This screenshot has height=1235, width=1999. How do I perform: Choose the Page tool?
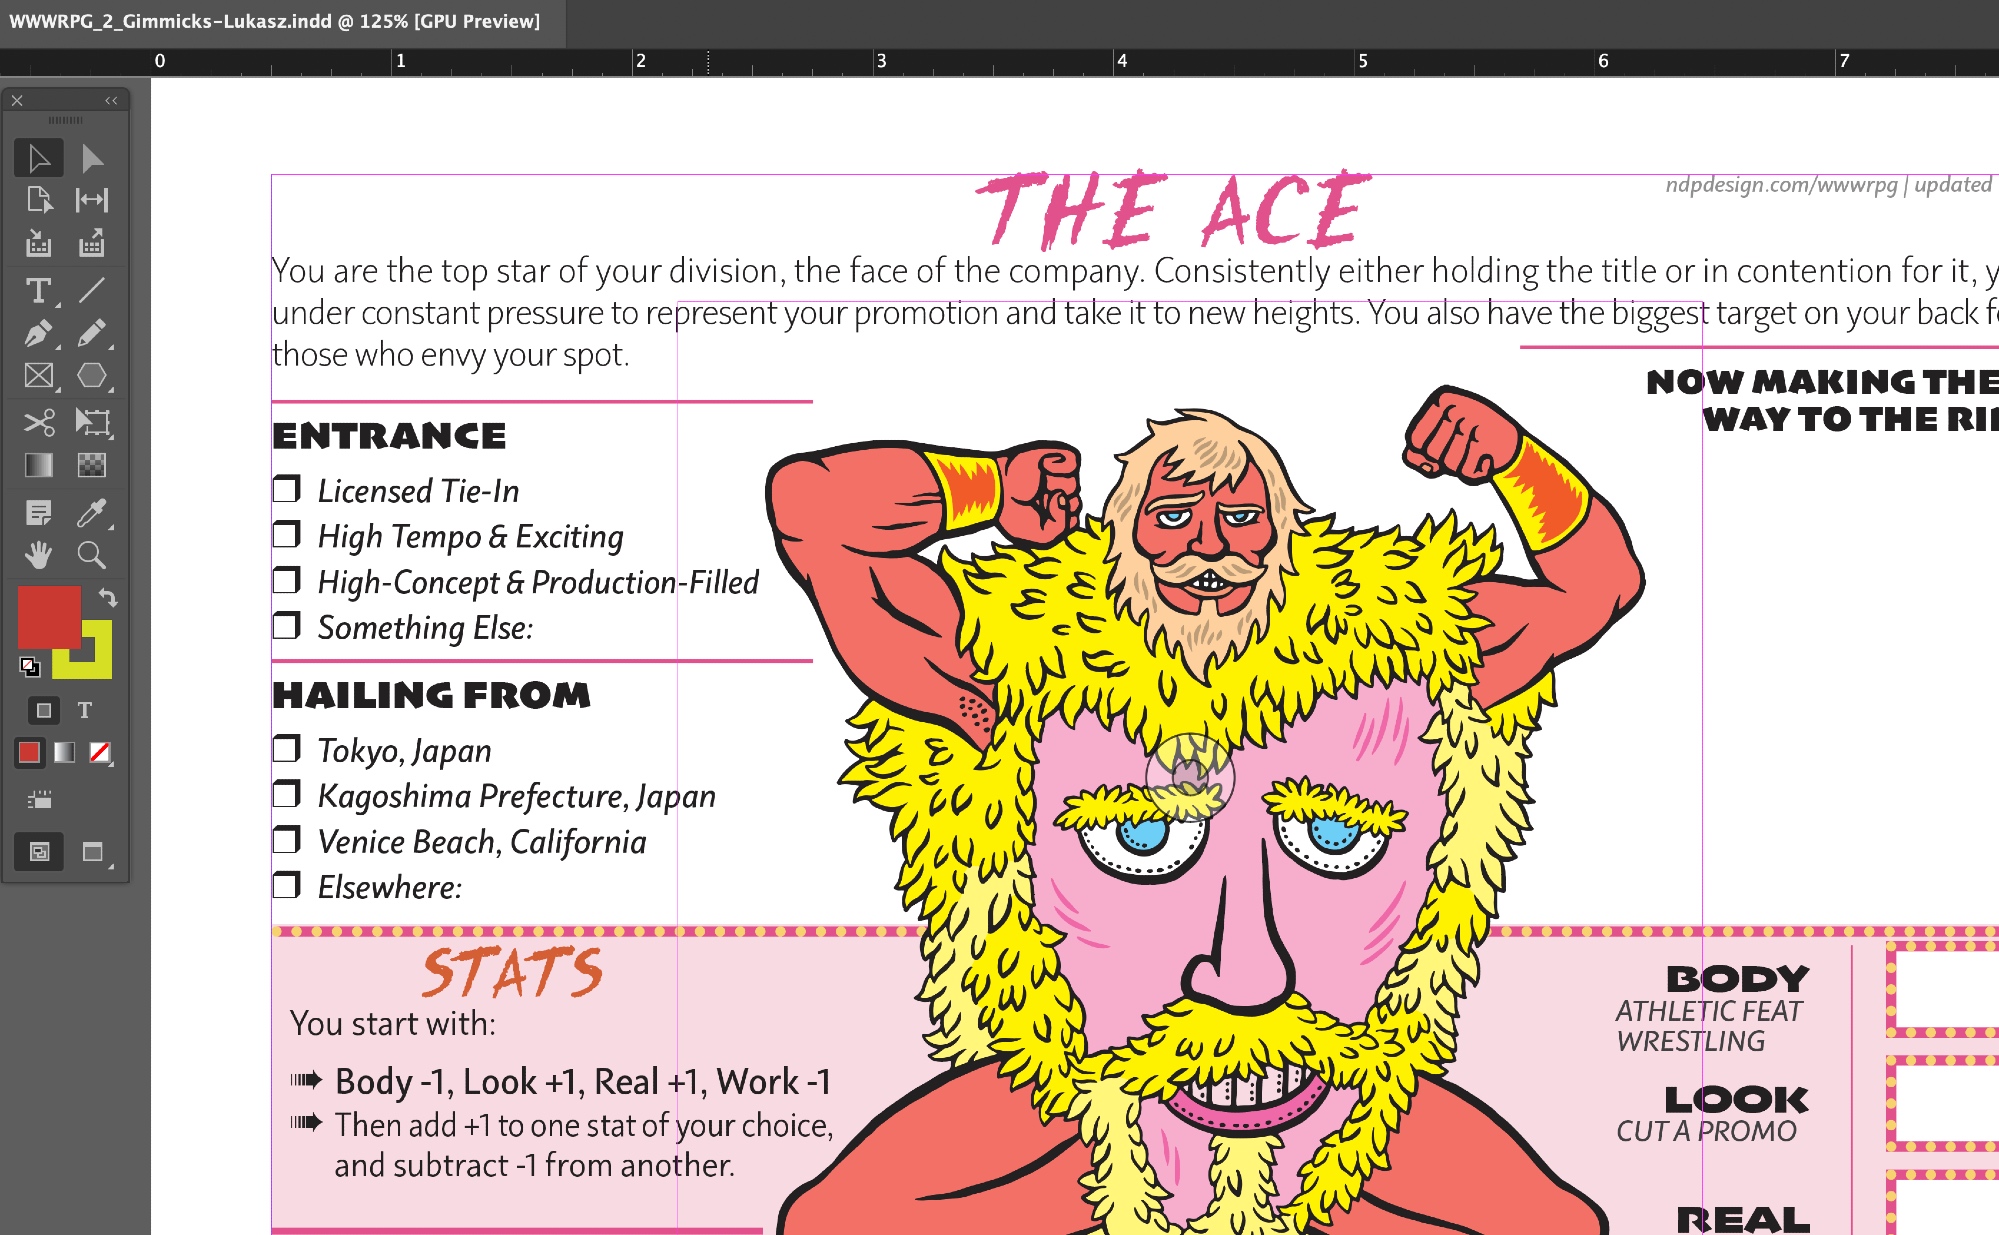tap(39, 200)
